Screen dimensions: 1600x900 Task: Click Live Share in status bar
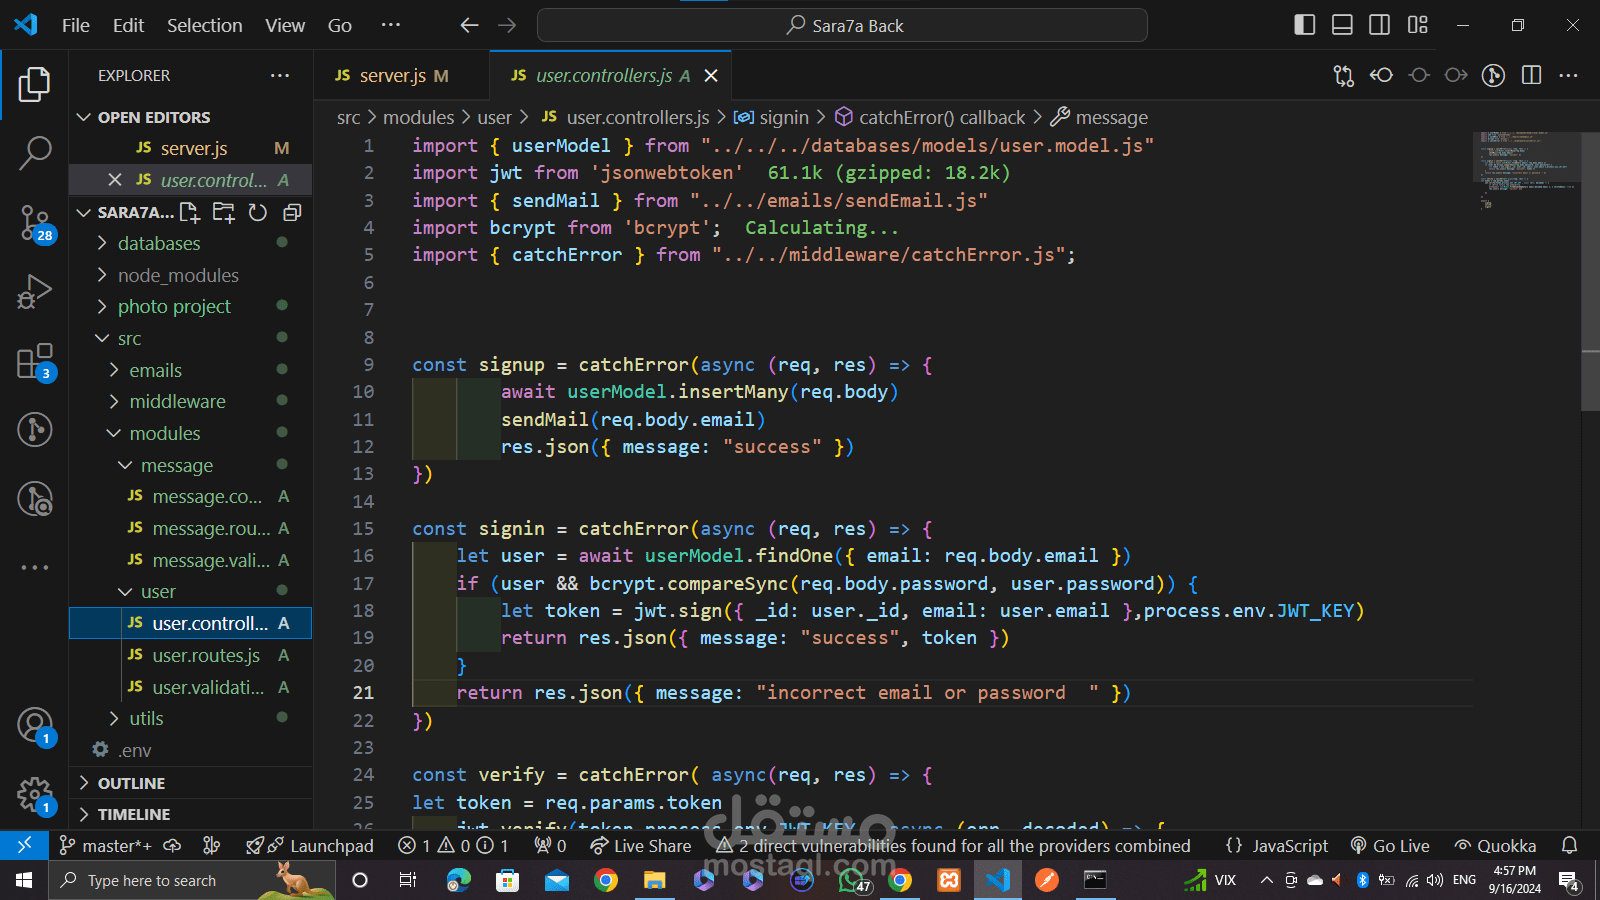pyautogui.click(x=641, y=846)
